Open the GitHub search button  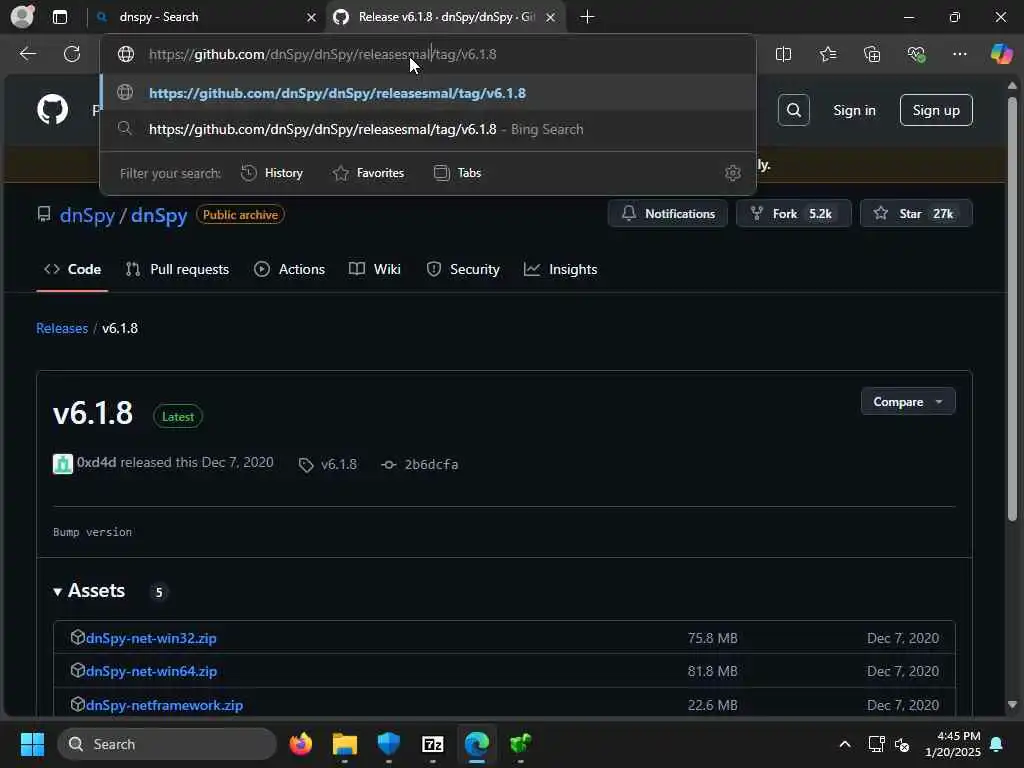point(793,110)
